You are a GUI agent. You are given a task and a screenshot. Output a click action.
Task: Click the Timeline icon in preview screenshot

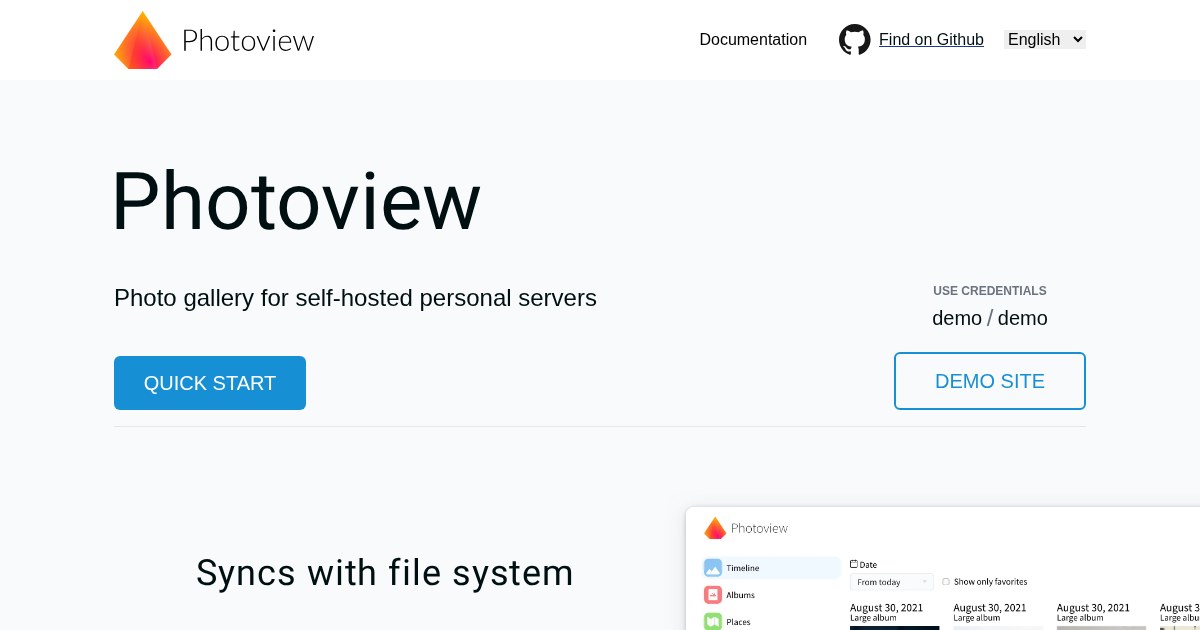713,568
